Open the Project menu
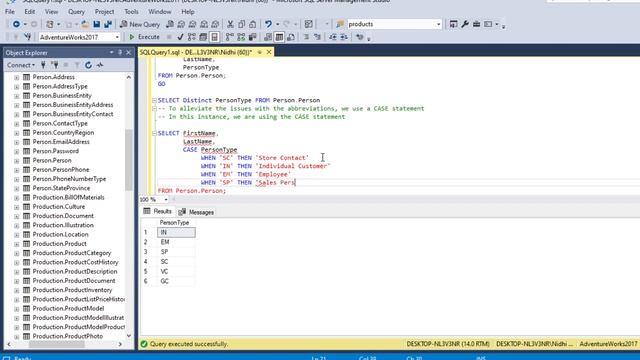 click(104, 11)
